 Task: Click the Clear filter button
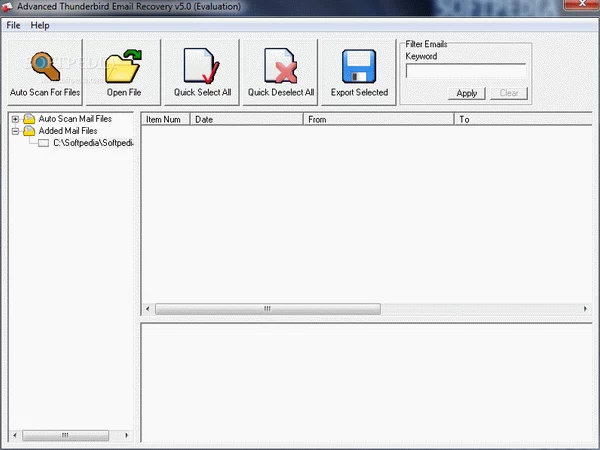coord(509,93)
